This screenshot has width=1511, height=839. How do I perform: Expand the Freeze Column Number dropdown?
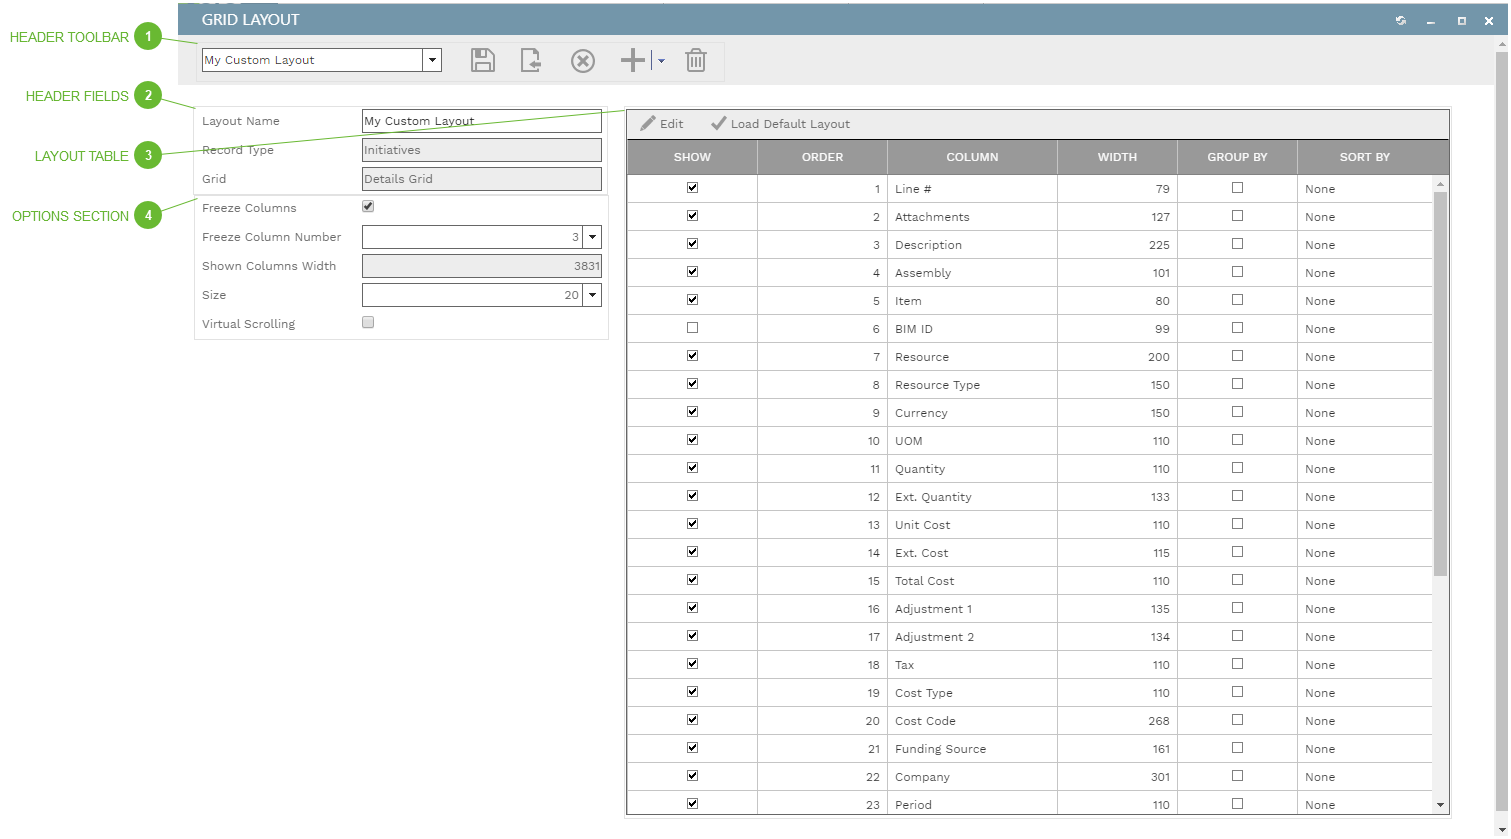click(x=592, y=237)
